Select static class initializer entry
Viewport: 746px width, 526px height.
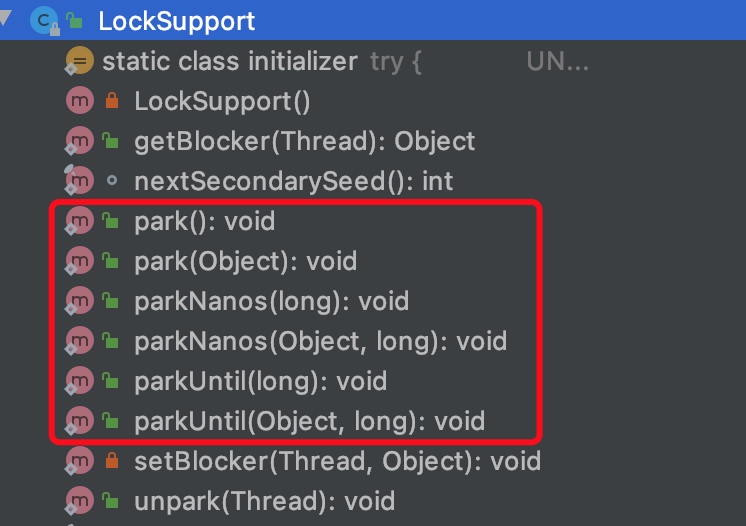(230, 62)
